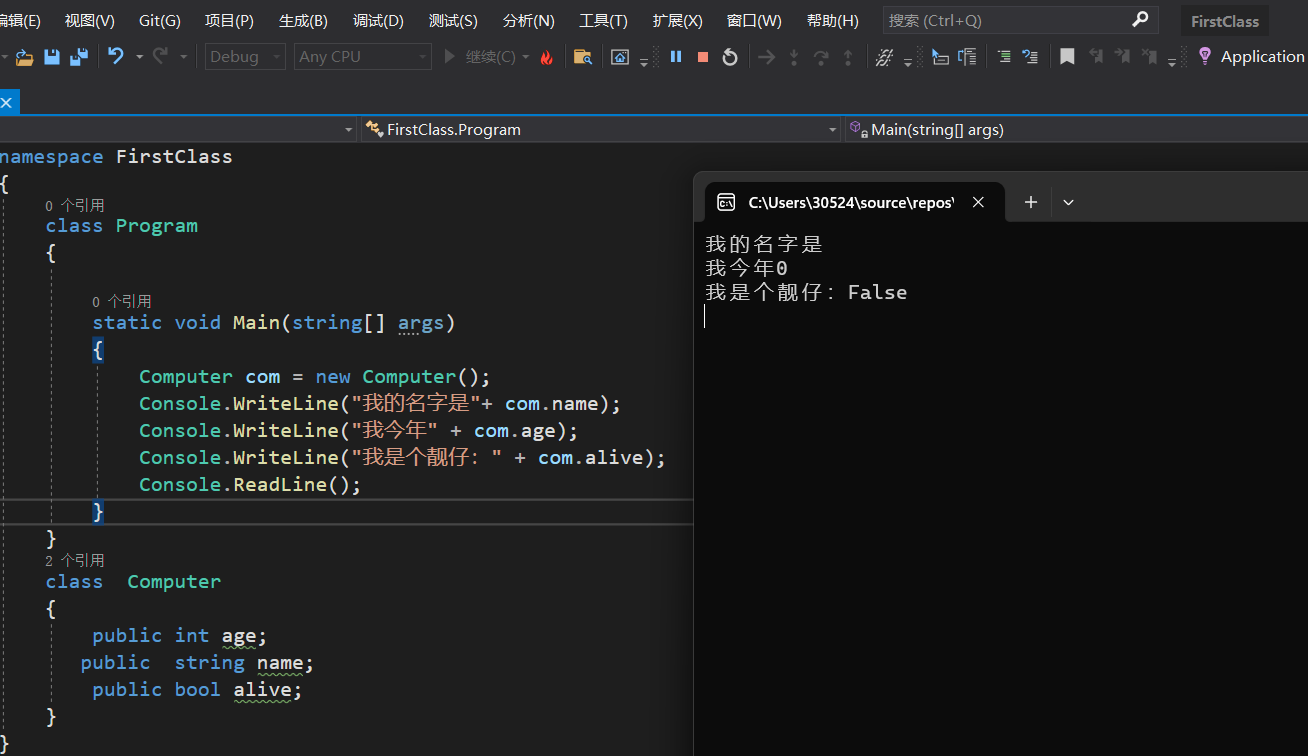Click the green indent lines icon
Screen dimensions: 1308x756
(1004, 57)
